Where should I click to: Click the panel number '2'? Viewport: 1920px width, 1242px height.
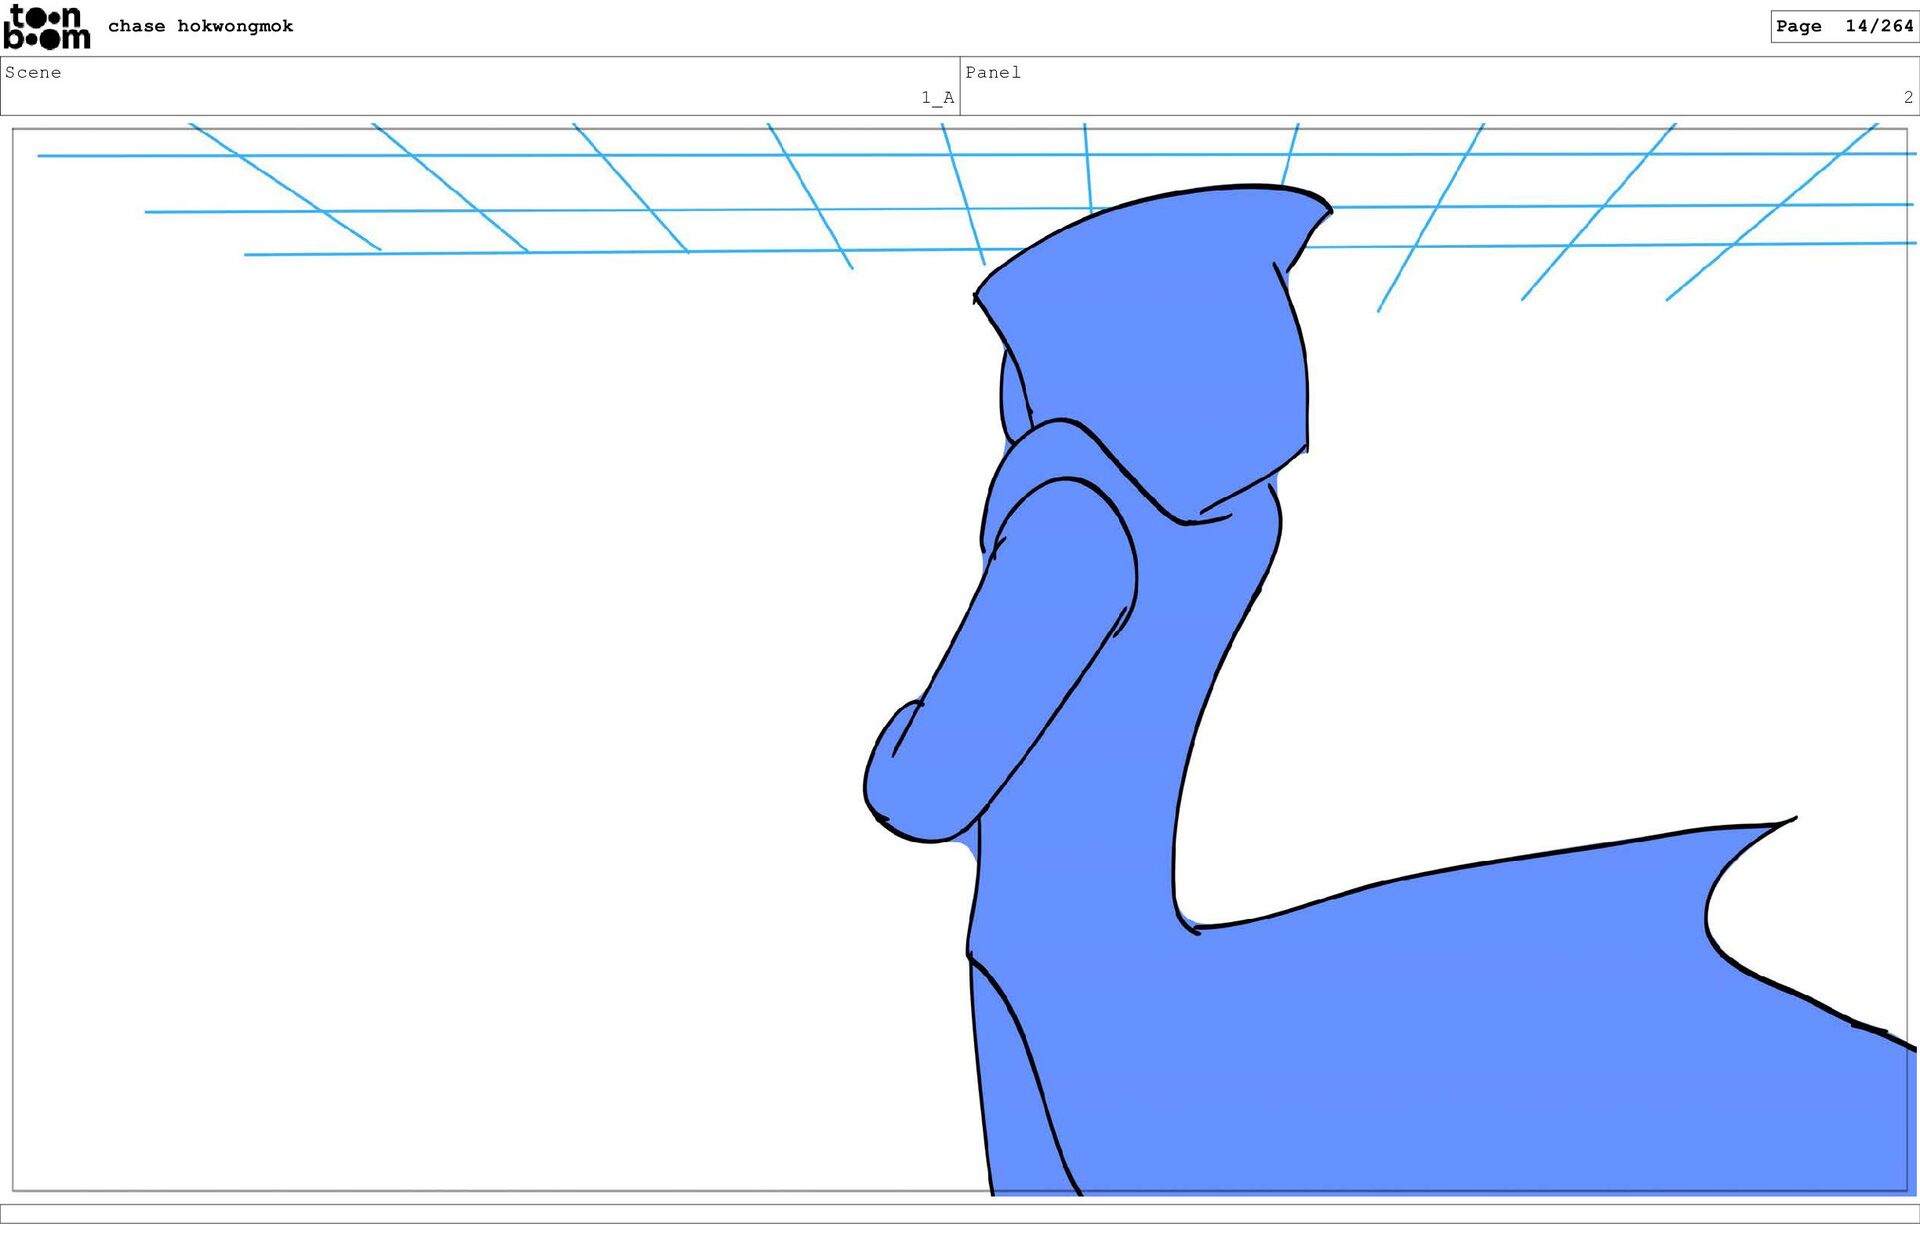pos(1907,97)
